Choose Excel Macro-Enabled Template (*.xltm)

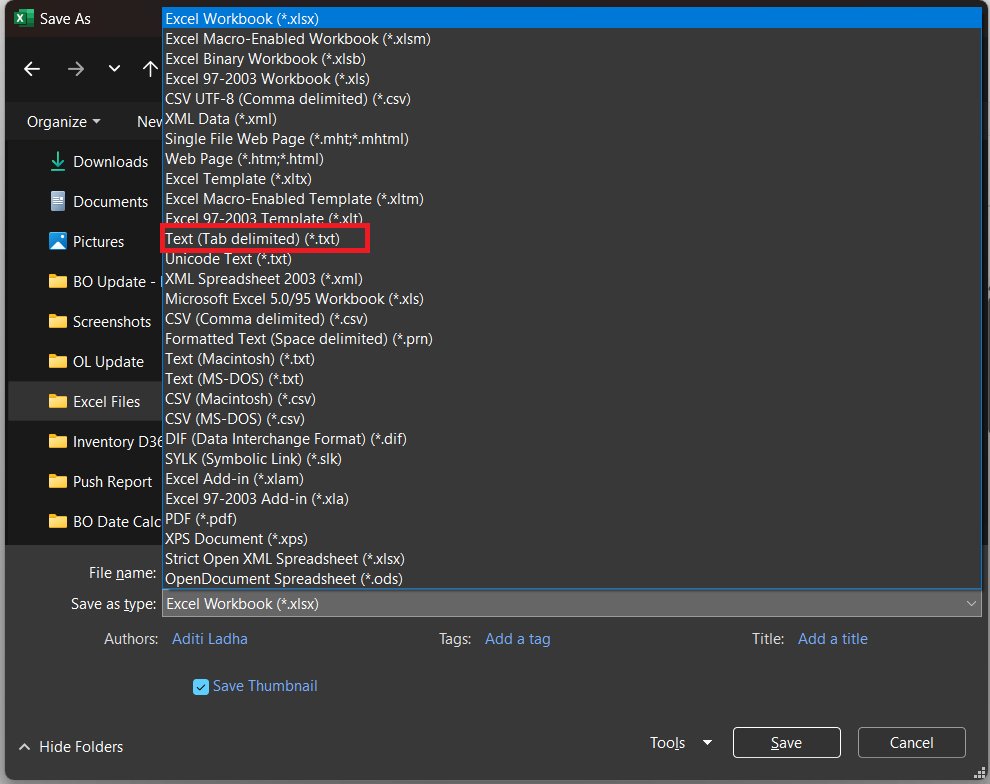(x=571, y=199)
